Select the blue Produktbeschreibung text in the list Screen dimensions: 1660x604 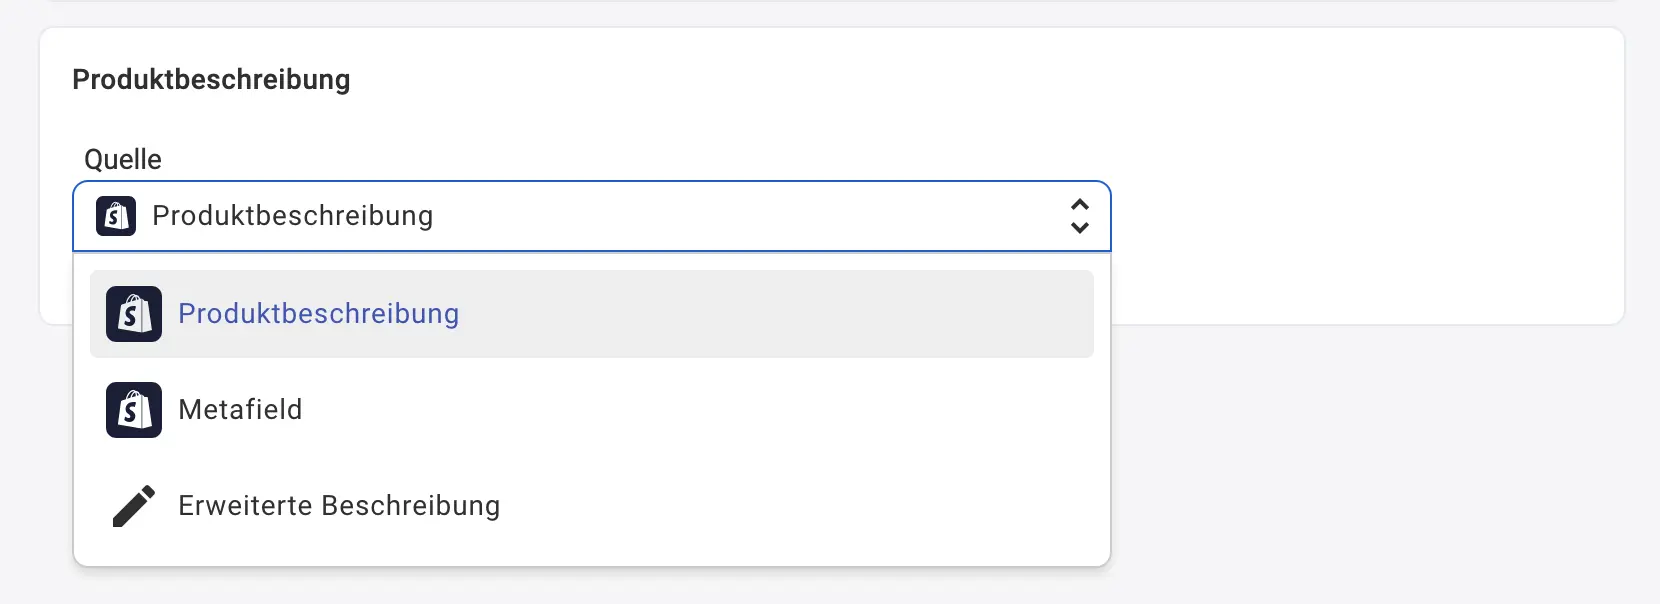click(318, 314)
